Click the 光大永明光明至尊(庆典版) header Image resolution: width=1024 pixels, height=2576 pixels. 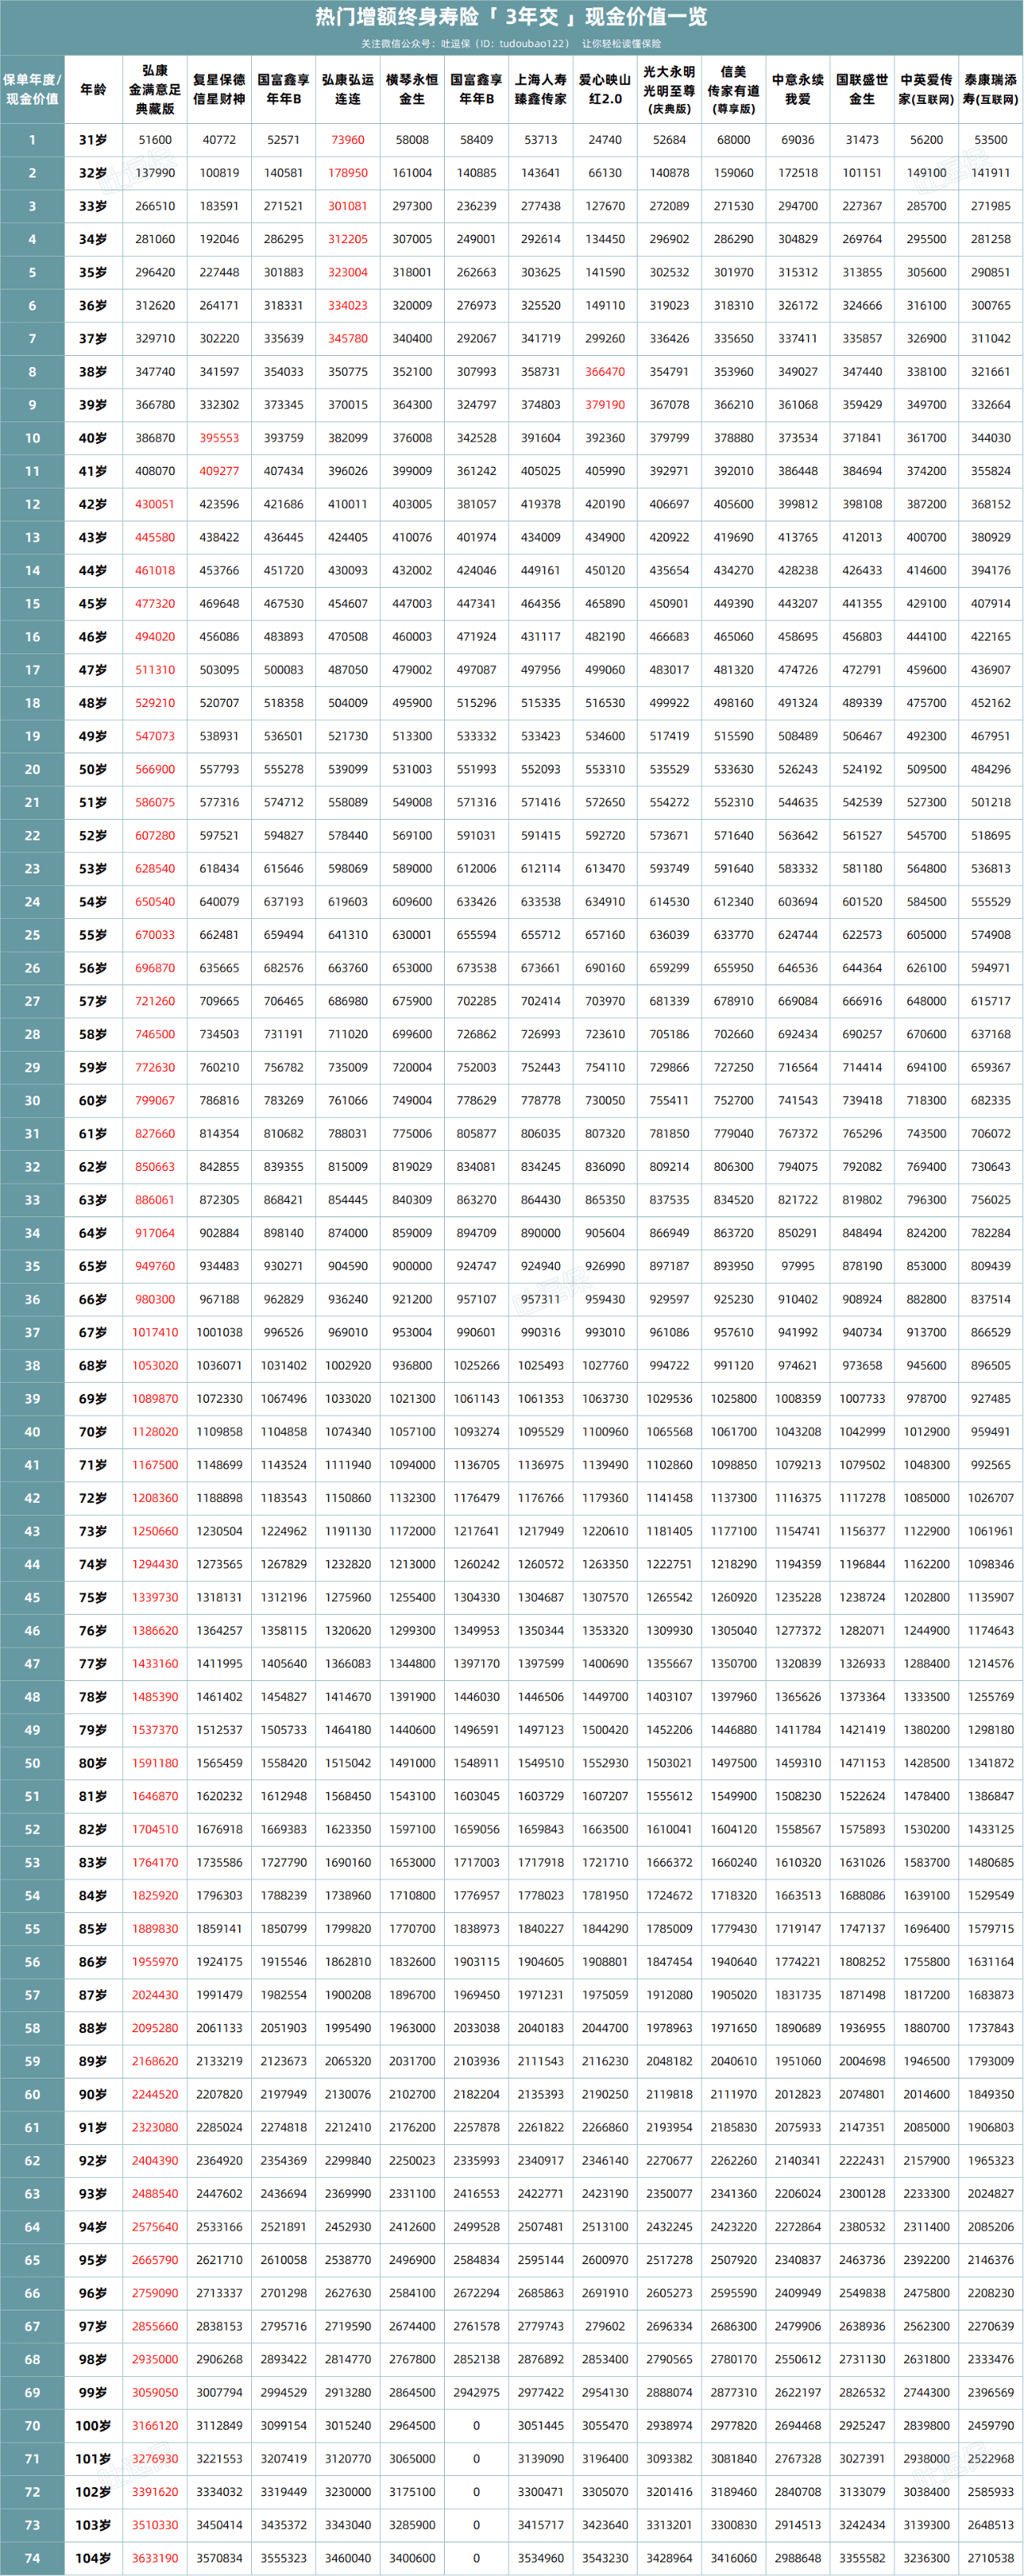(669, 89)
